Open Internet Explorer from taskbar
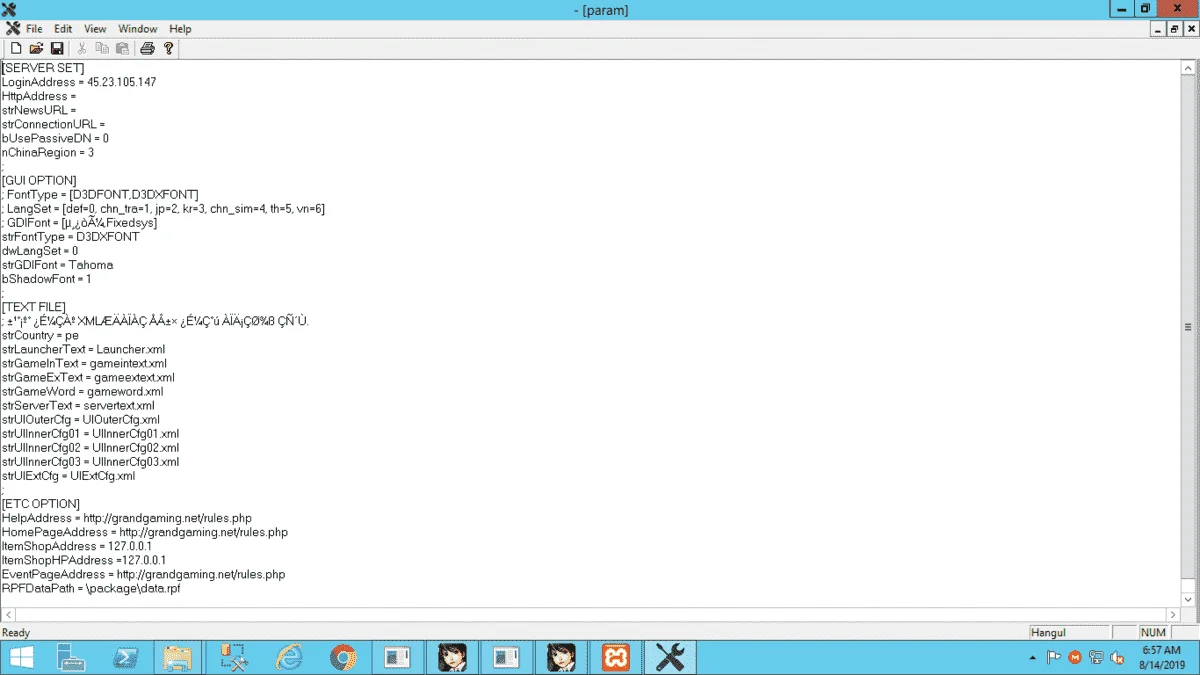1200x675 pixels. point(290,657)
